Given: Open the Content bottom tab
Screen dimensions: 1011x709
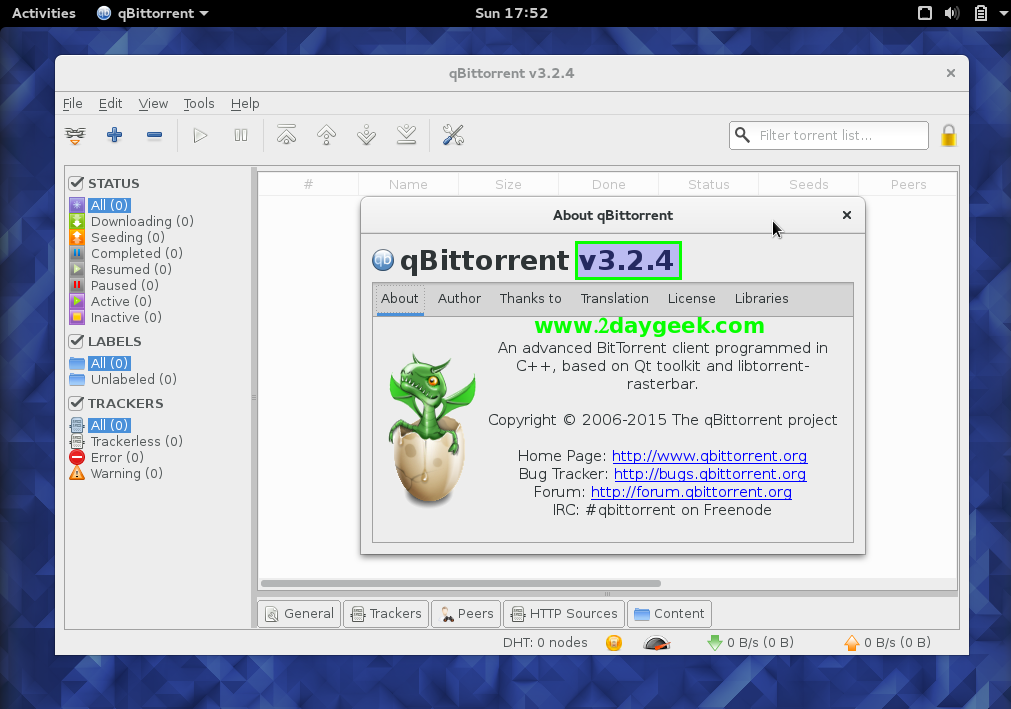Looking at the screenshot, I should coord(669,614).
